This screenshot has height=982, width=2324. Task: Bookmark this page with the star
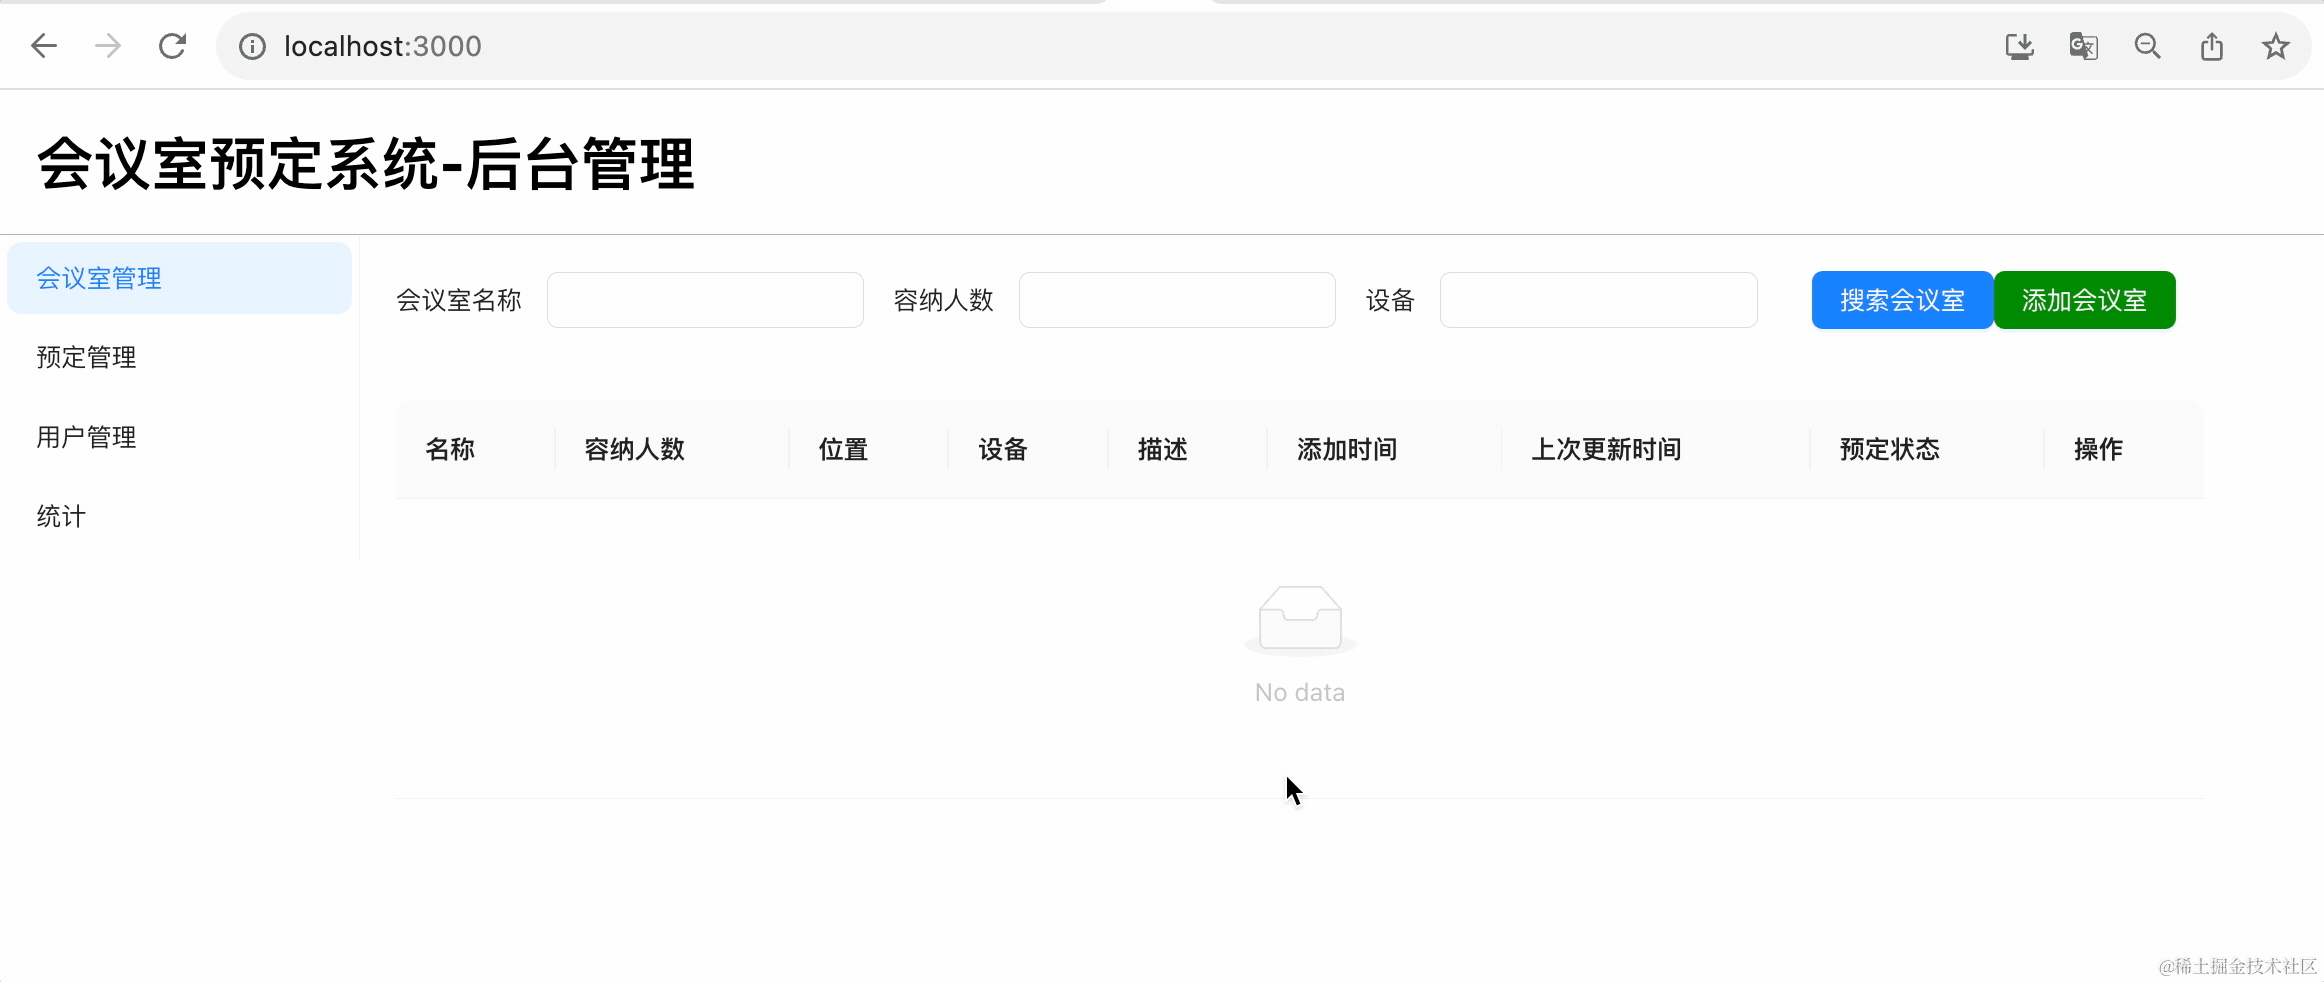pyautogui.click(x=2275, y=46)
